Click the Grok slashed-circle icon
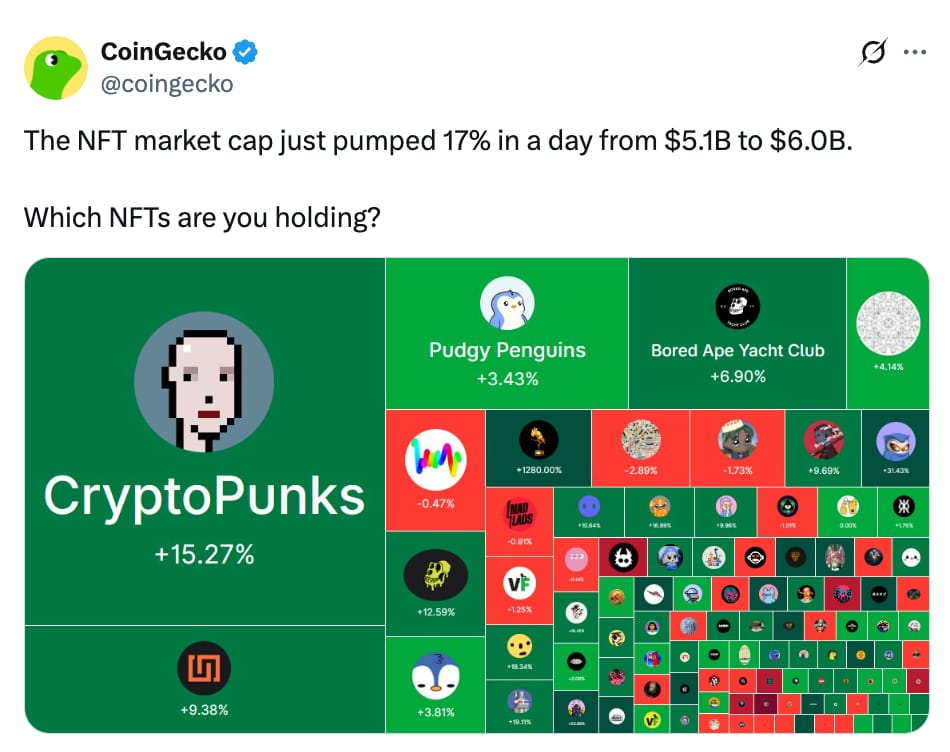 873,52
